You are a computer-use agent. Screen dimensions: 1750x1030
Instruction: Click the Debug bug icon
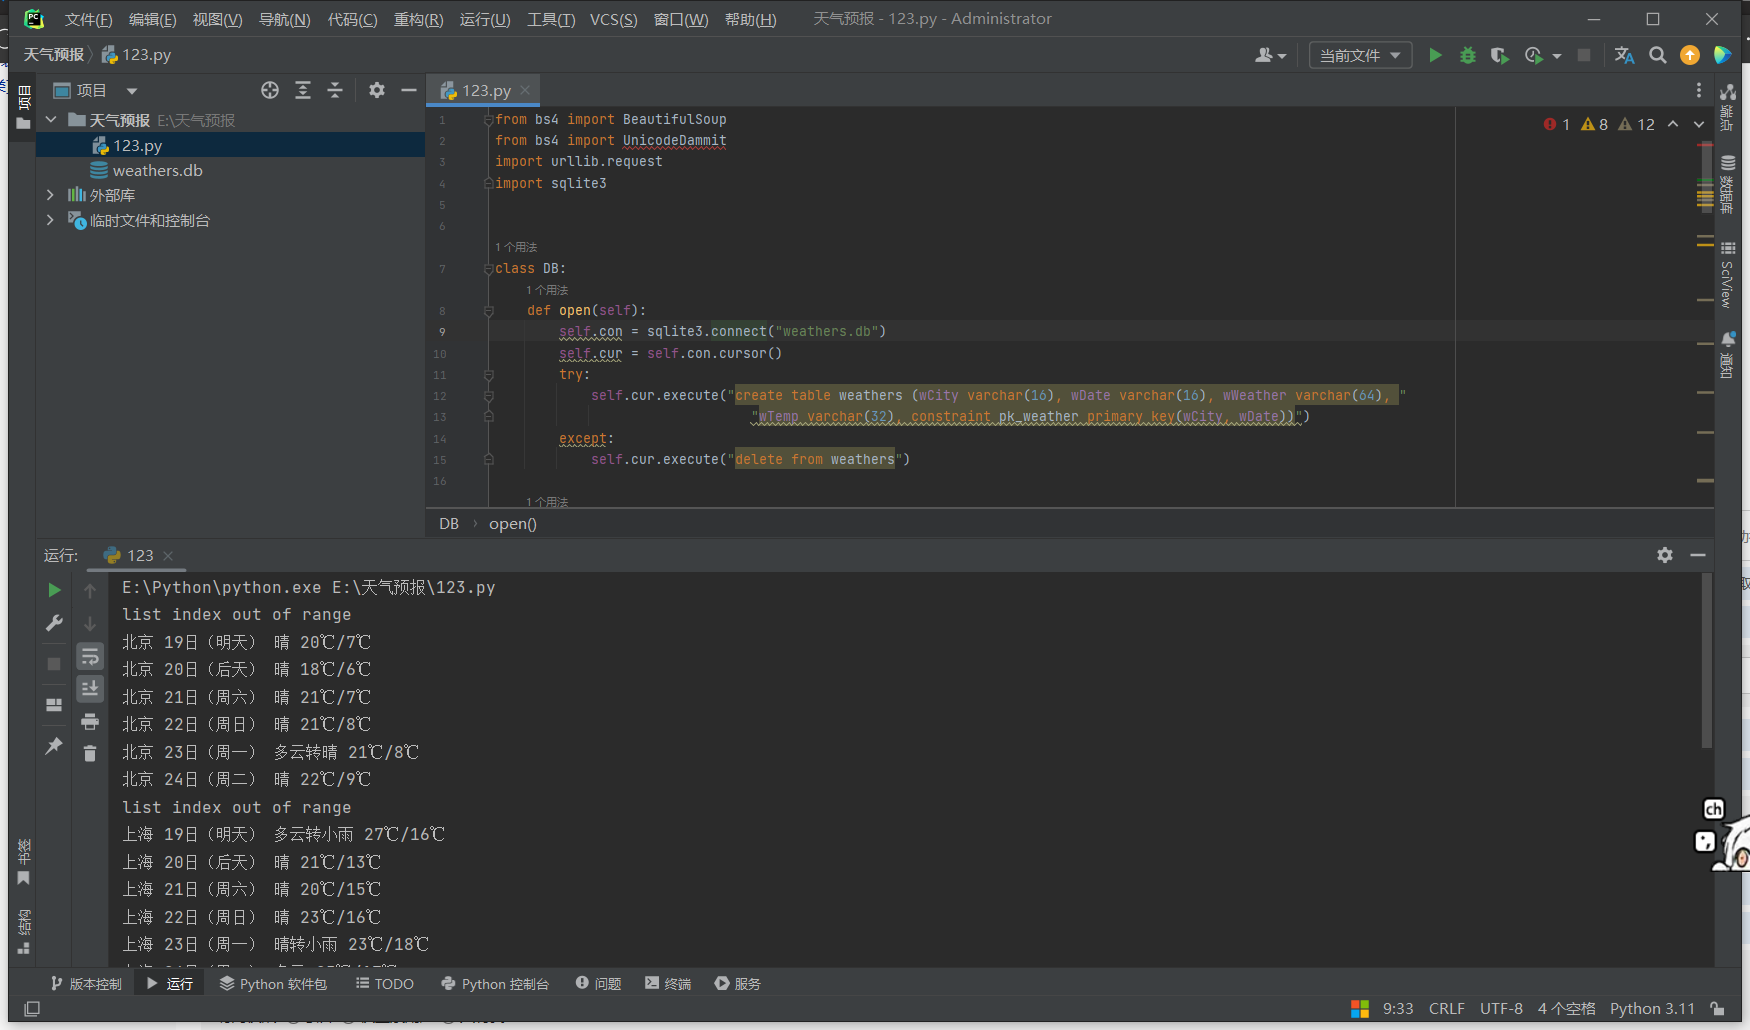coord(1467,56)
